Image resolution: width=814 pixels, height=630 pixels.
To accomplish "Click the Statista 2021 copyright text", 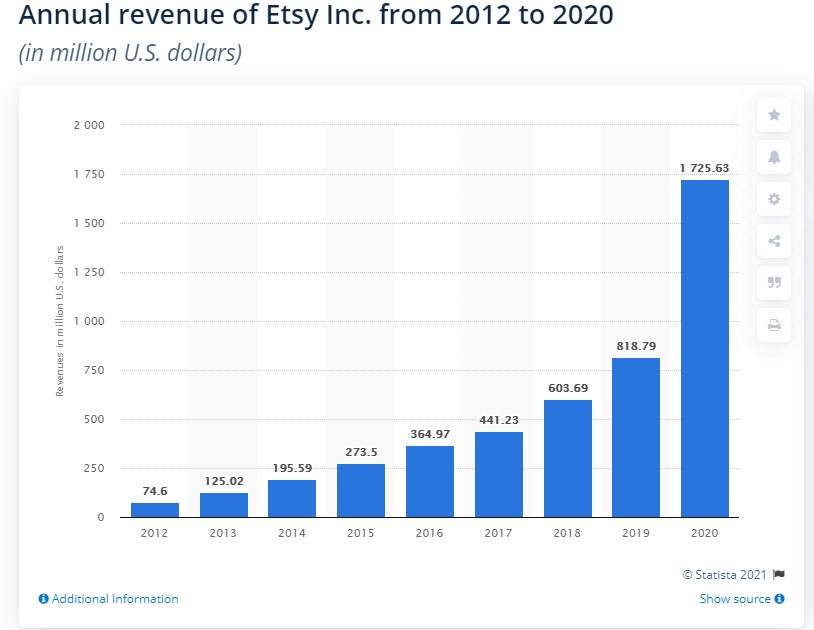I will (x=725, y=574).
